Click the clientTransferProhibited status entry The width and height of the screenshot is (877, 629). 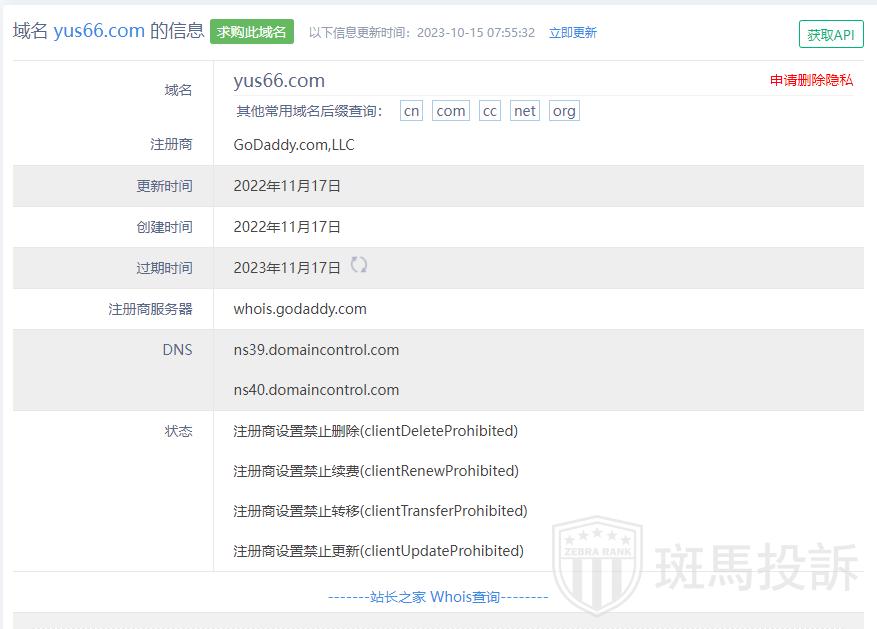(x=380, y=511)
